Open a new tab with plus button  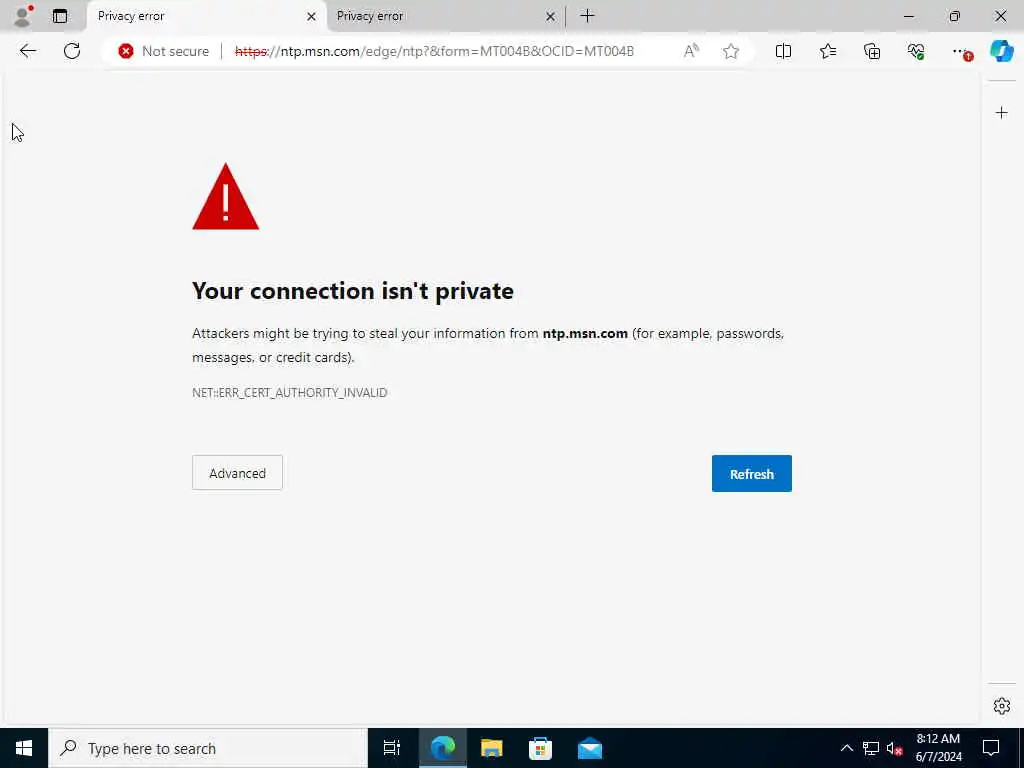(587, 16)
